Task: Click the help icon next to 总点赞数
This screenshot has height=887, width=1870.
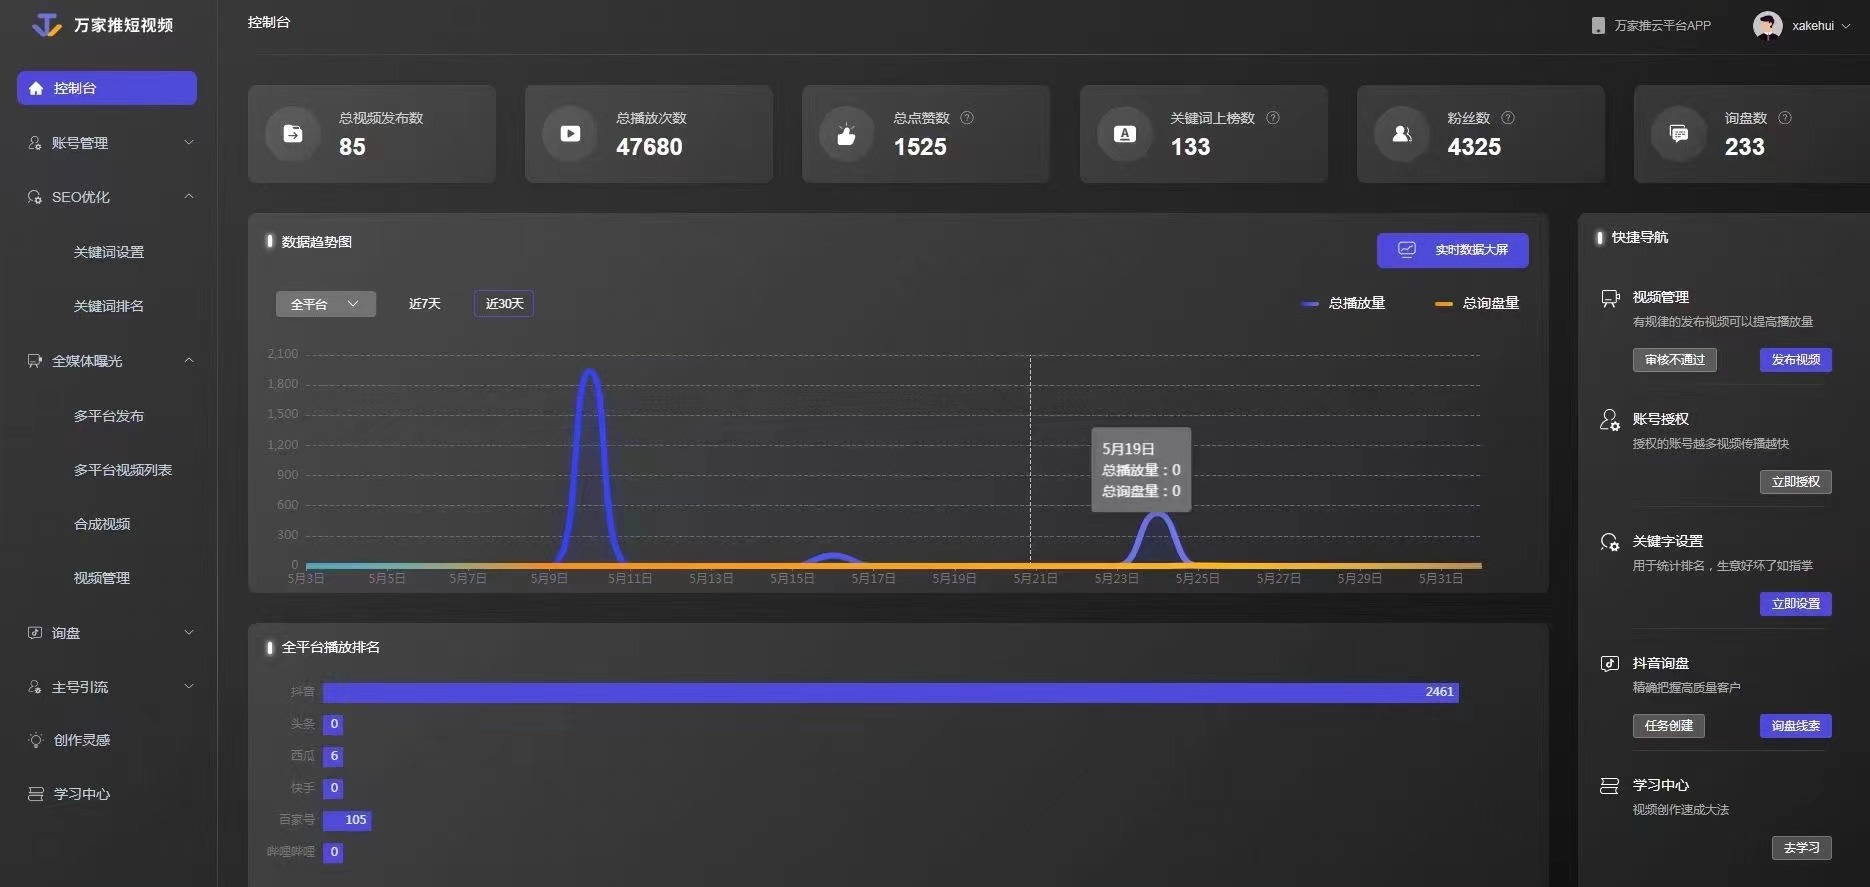Action: point(967,118)
